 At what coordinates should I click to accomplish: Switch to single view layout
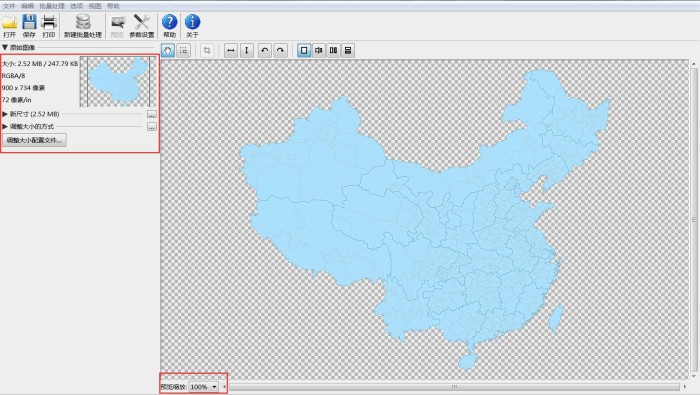(x=304, y=50)
